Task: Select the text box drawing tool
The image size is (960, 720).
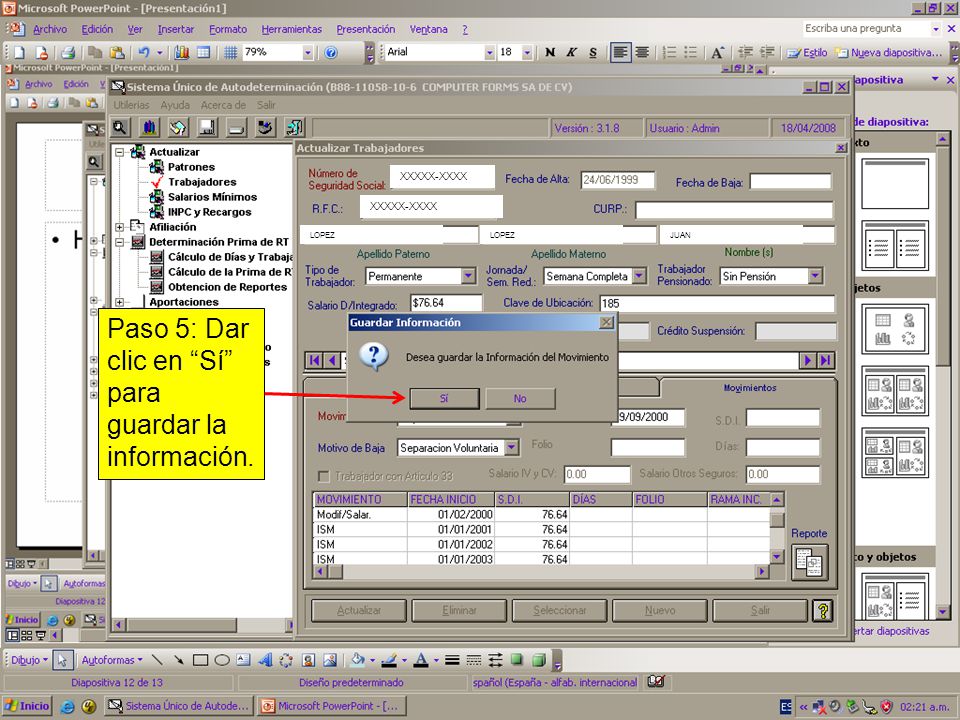Action: point(243,660)
